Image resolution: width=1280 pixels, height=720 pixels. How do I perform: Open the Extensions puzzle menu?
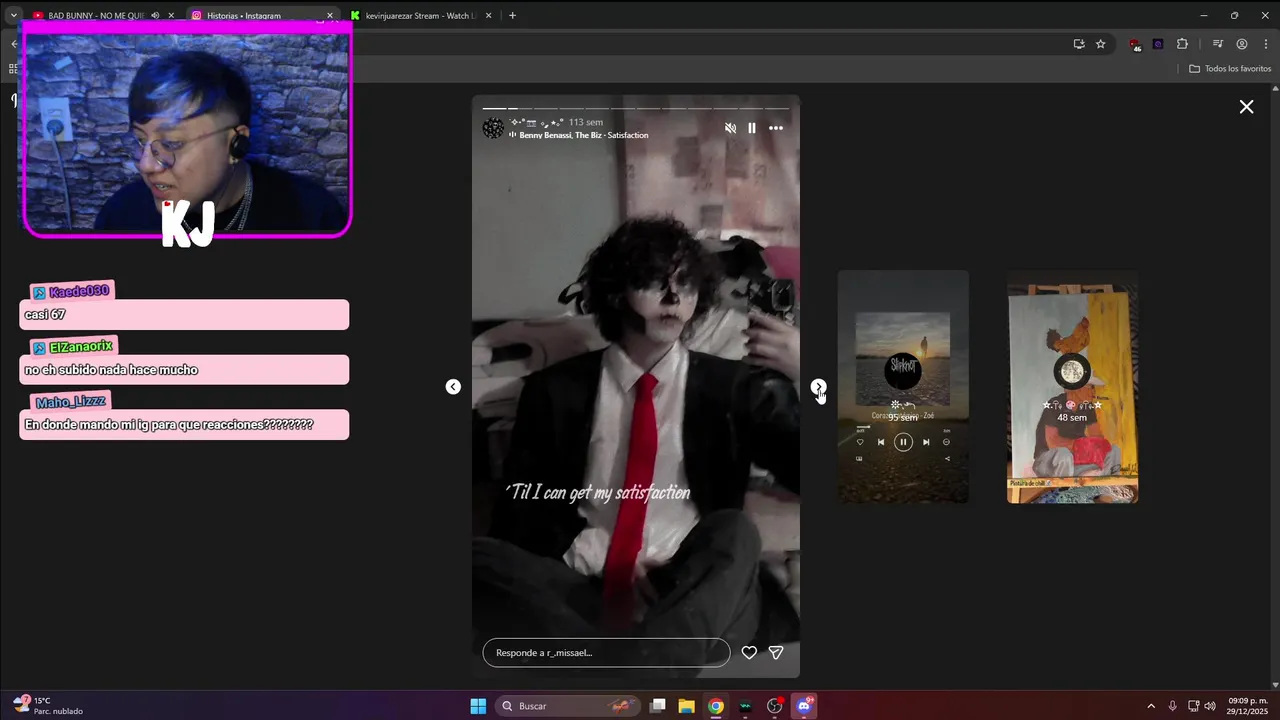click(1182, 44)
